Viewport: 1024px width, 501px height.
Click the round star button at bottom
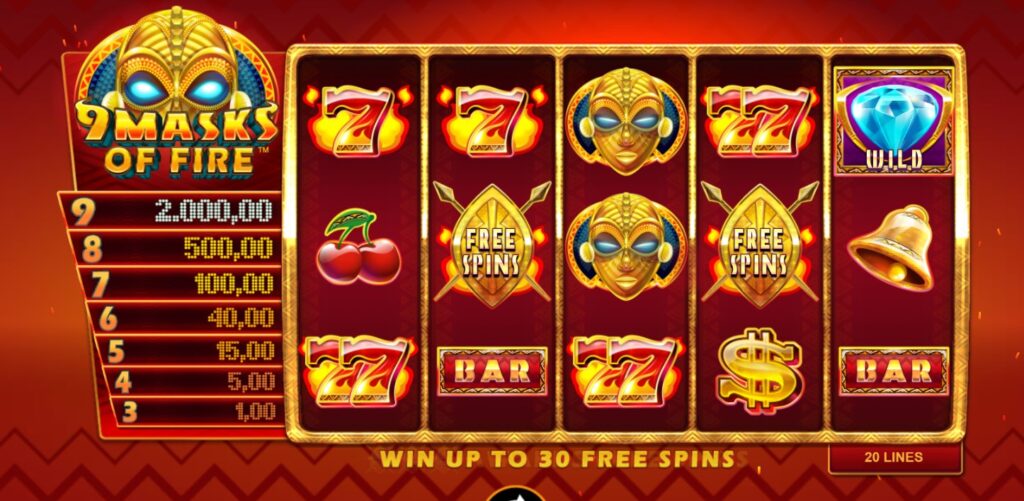coord(515,494)
